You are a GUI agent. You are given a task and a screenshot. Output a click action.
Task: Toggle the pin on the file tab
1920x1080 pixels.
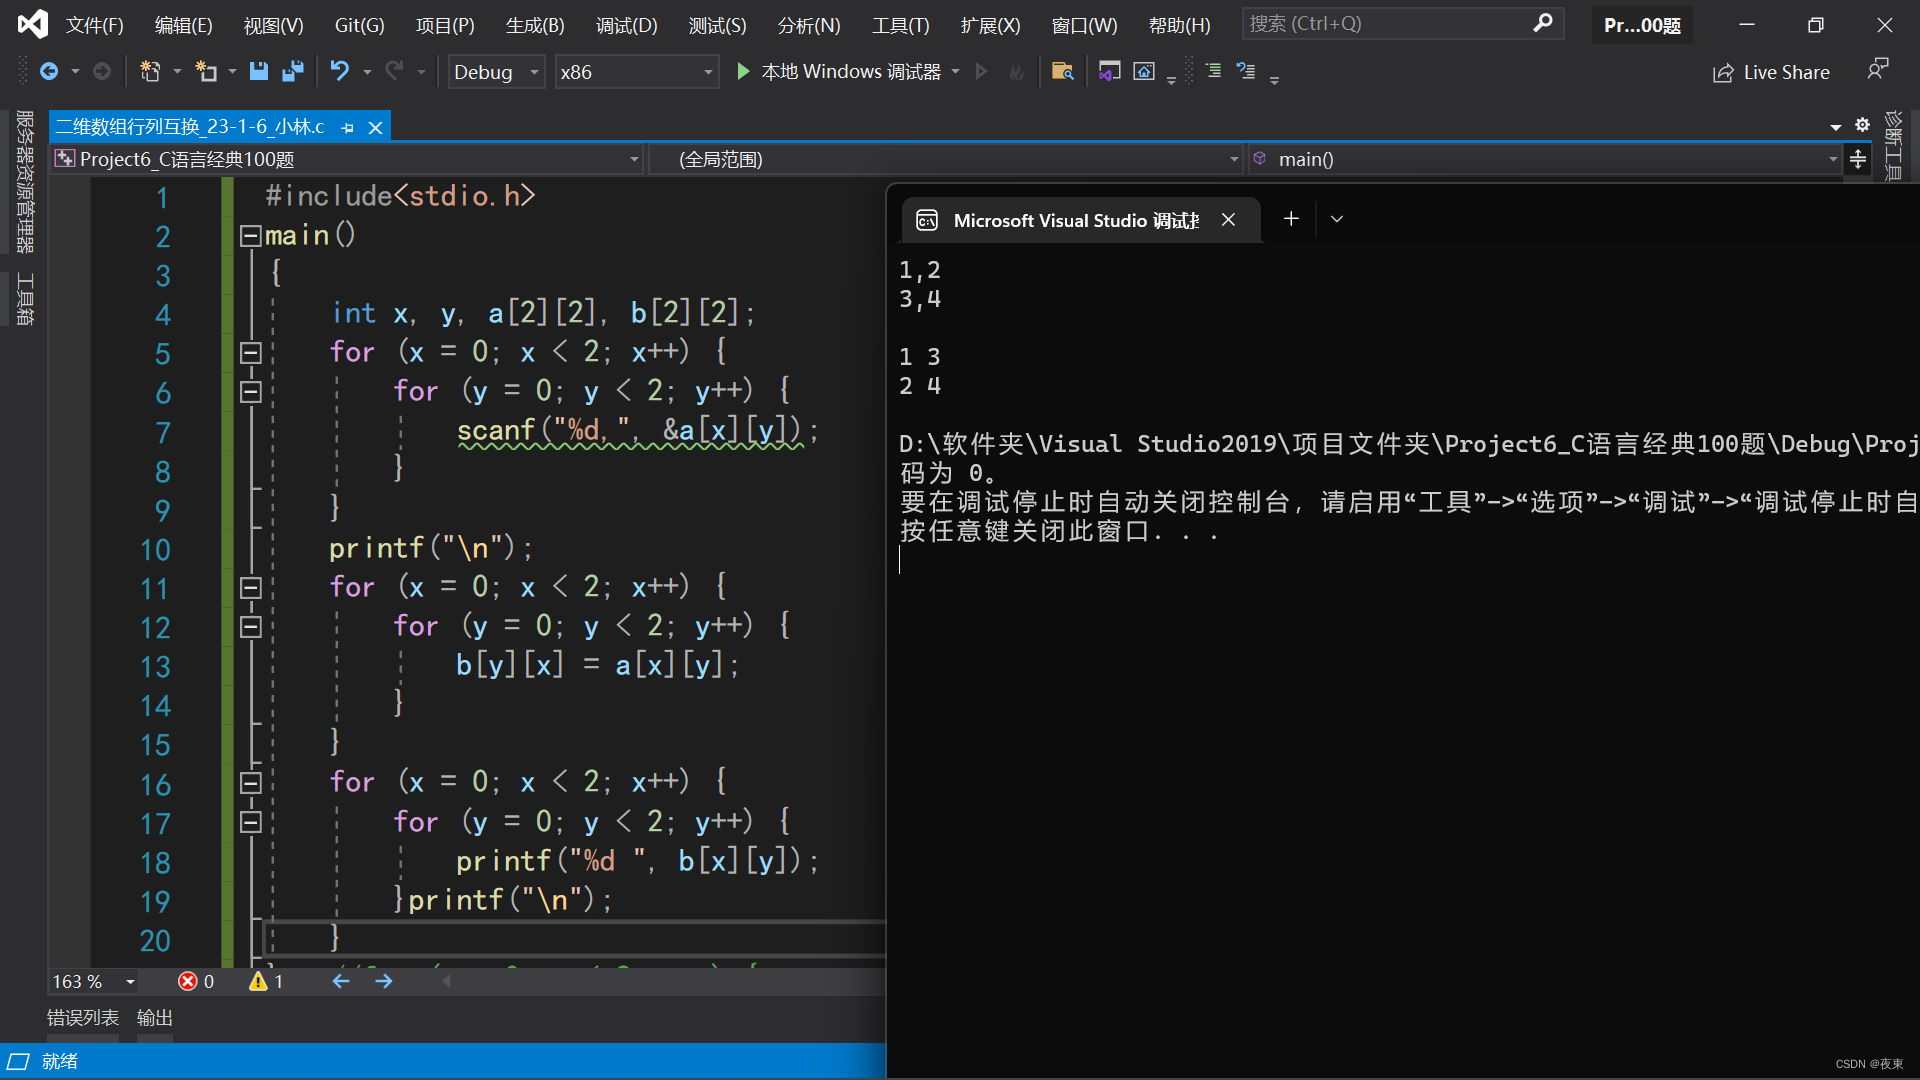point(347,128)
